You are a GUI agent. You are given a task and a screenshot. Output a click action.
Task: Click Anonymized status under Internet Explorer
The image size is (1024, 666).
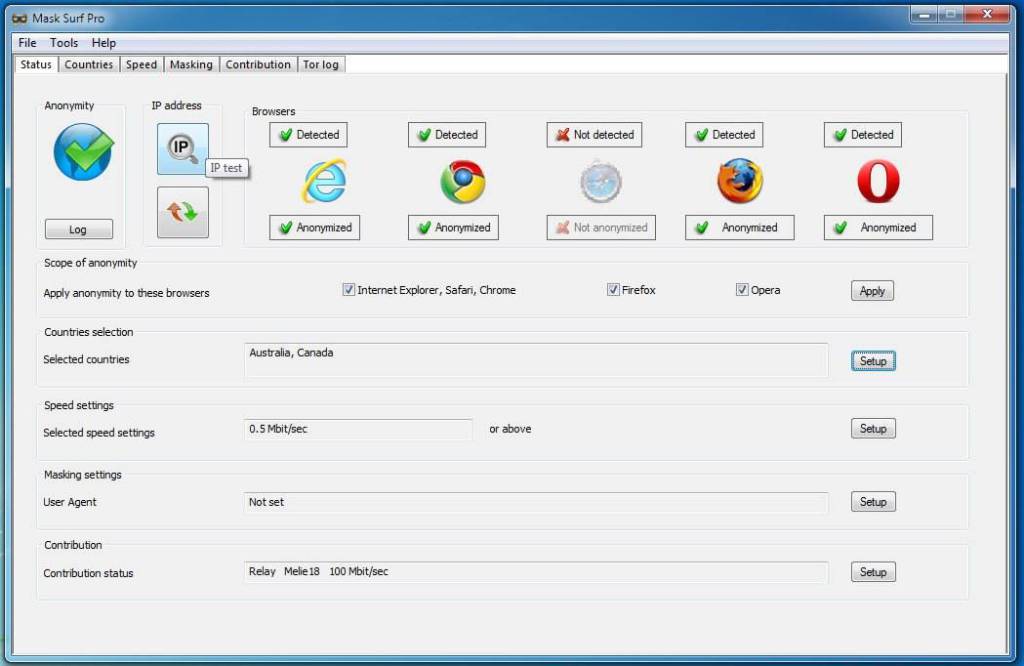[315, 227]
